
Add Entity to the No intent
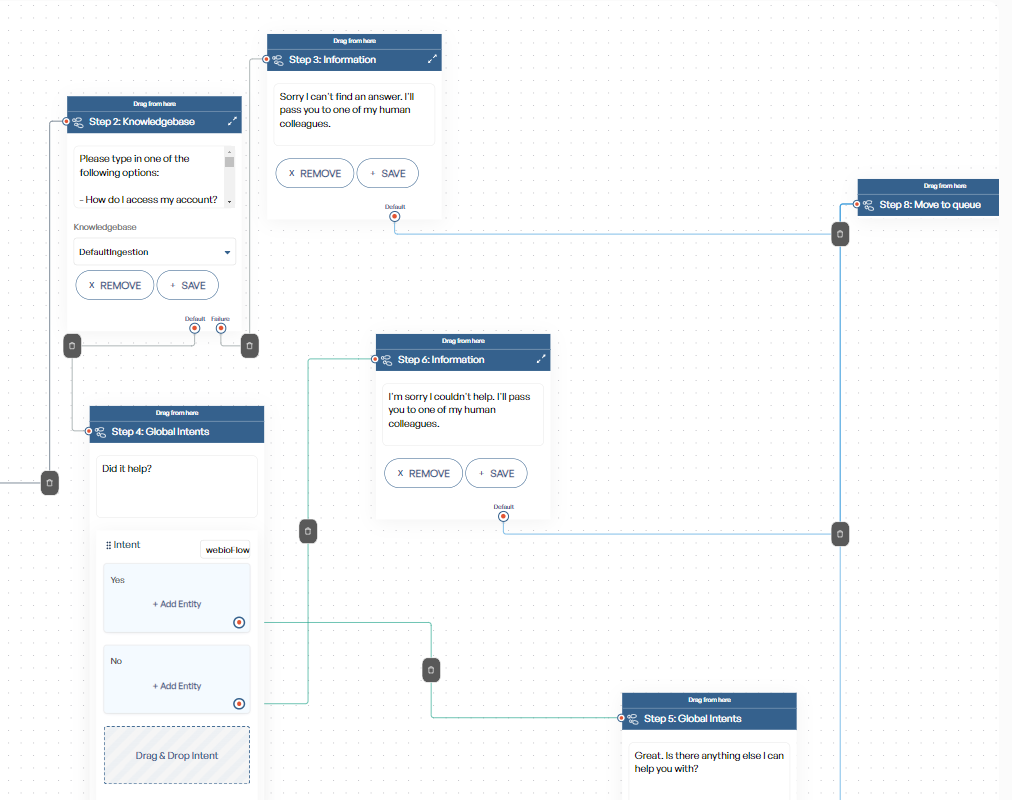(x=177, y=686)
